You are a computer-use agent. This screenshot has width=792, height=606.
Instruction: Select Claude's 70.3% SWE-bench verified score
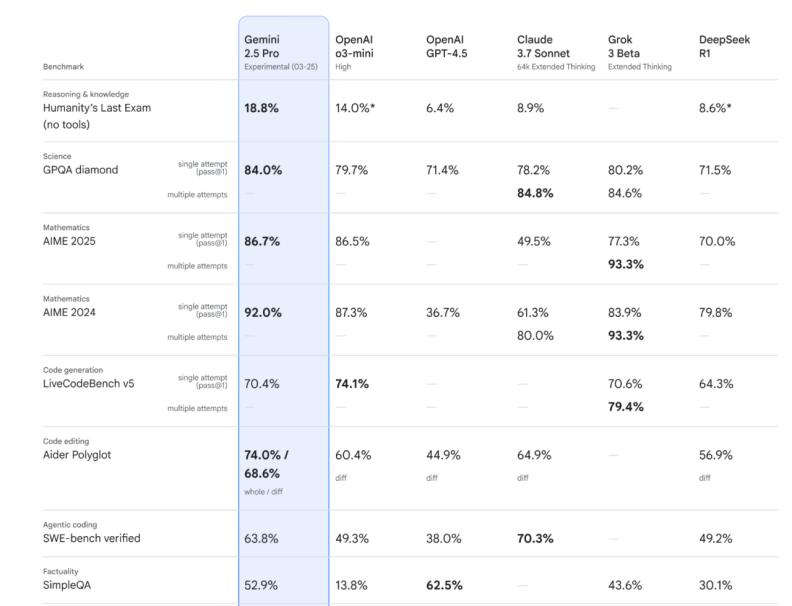coord(535,538)
